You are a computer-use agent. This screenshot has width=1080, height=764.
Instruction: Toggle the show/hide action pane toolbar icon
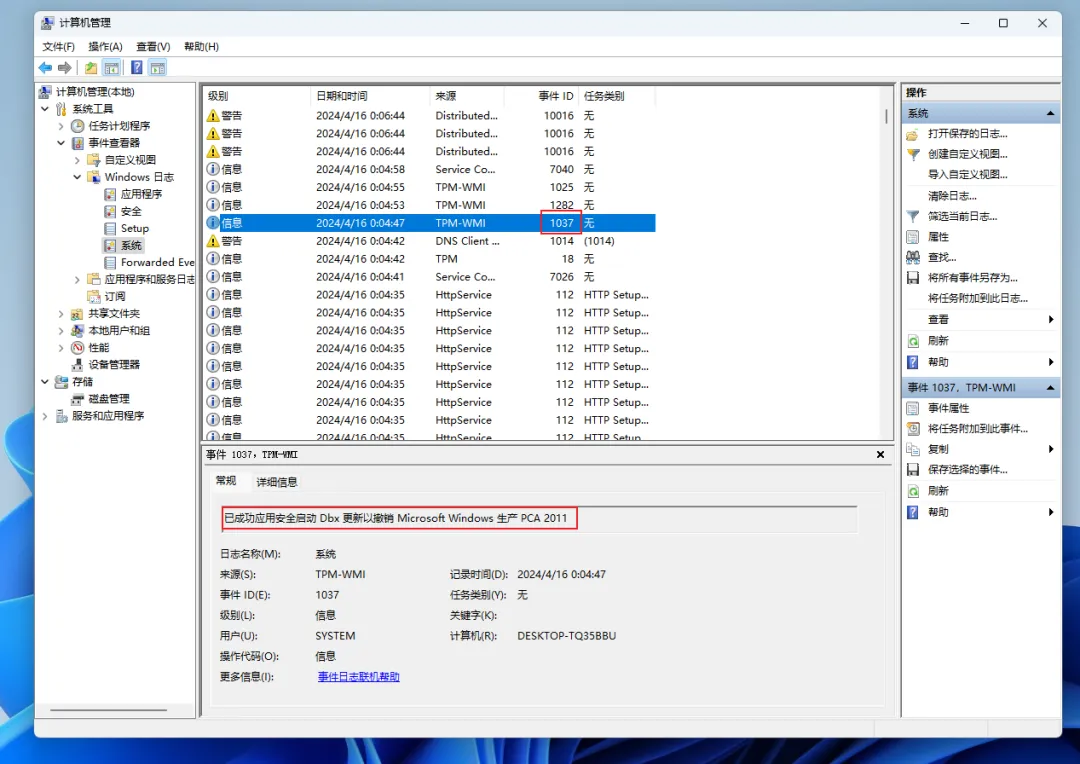[x=158, y=68]
